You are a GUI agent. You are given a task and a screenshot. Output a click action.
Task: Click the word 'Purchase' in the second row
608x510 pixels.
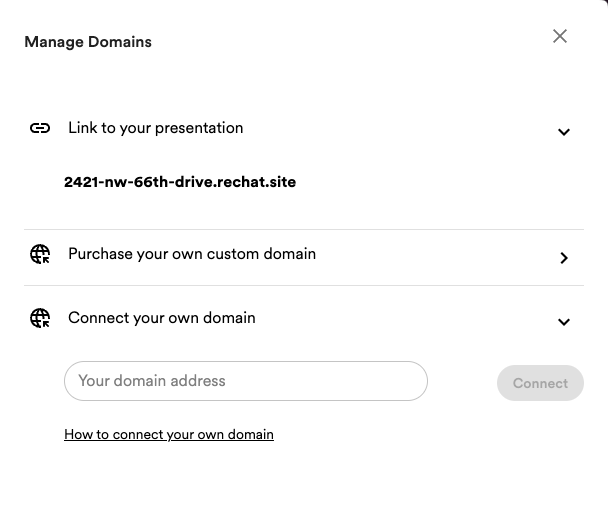(x=100, y=254)
